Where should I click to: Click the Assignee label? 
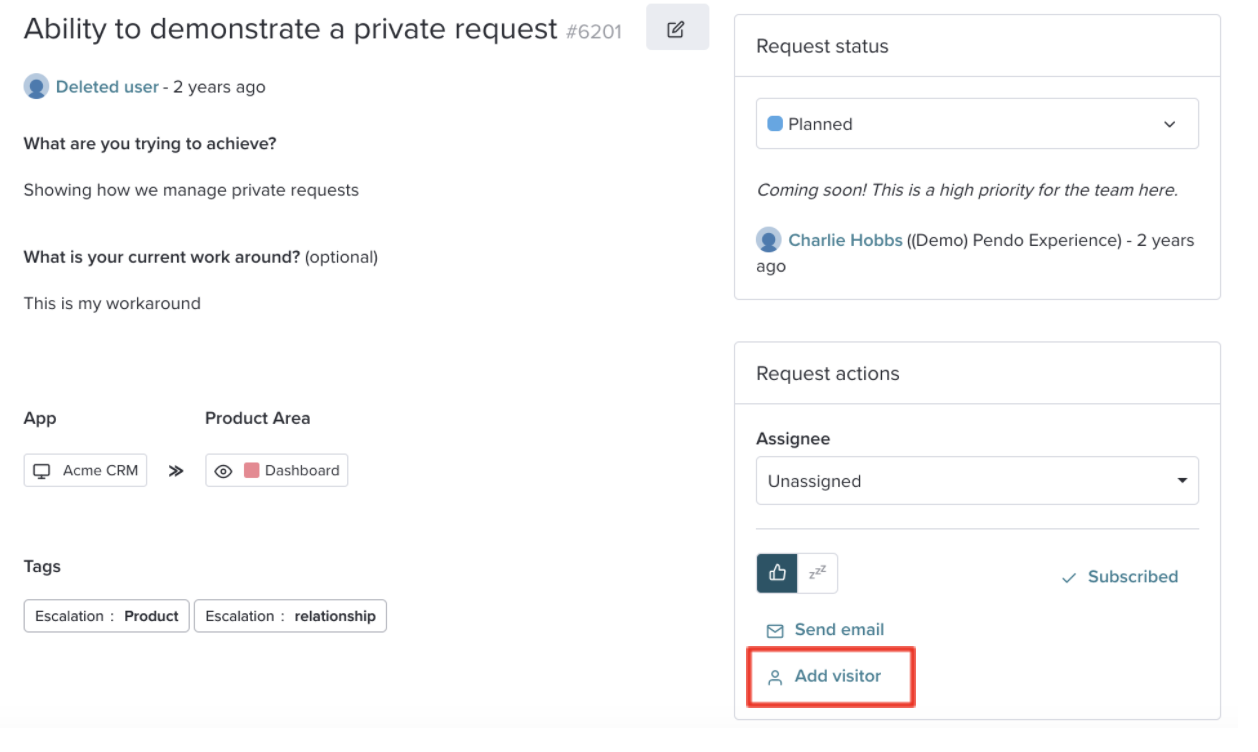793,439
